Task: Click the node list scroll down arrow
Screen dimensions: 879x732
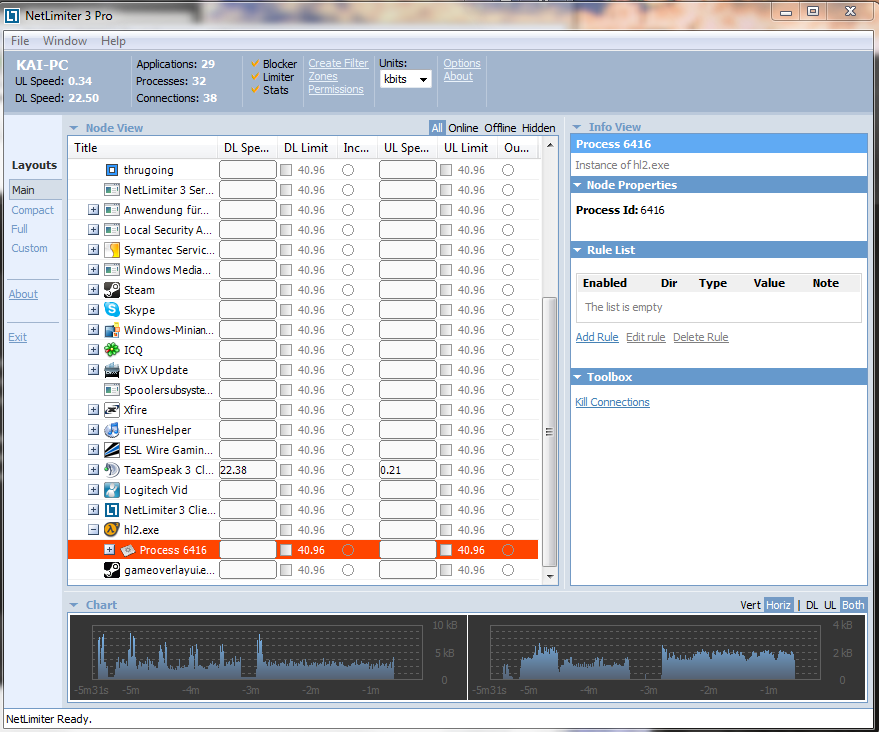Action: point(550,576)
